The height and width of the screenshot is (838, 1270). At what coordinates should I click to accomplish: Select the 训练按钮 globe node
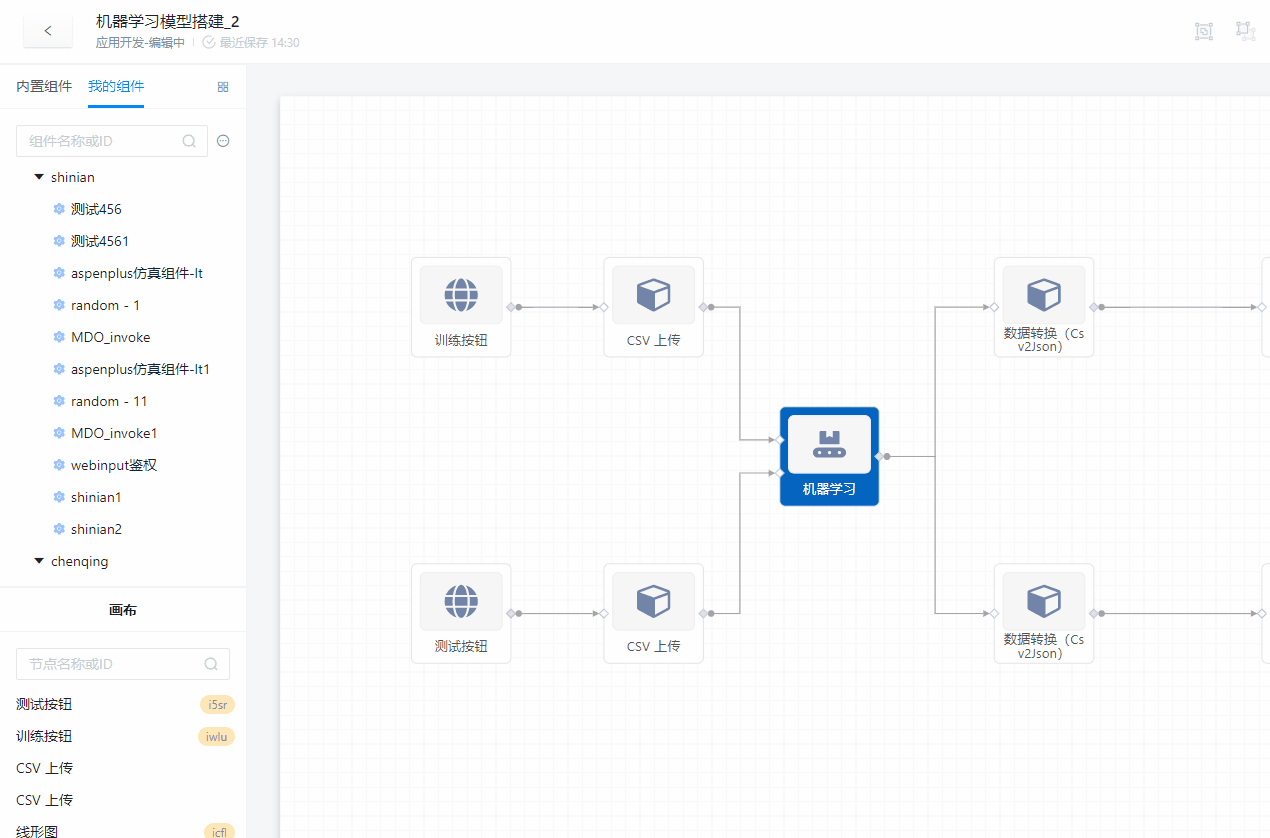pyautogui.click(x=461, y=306)
